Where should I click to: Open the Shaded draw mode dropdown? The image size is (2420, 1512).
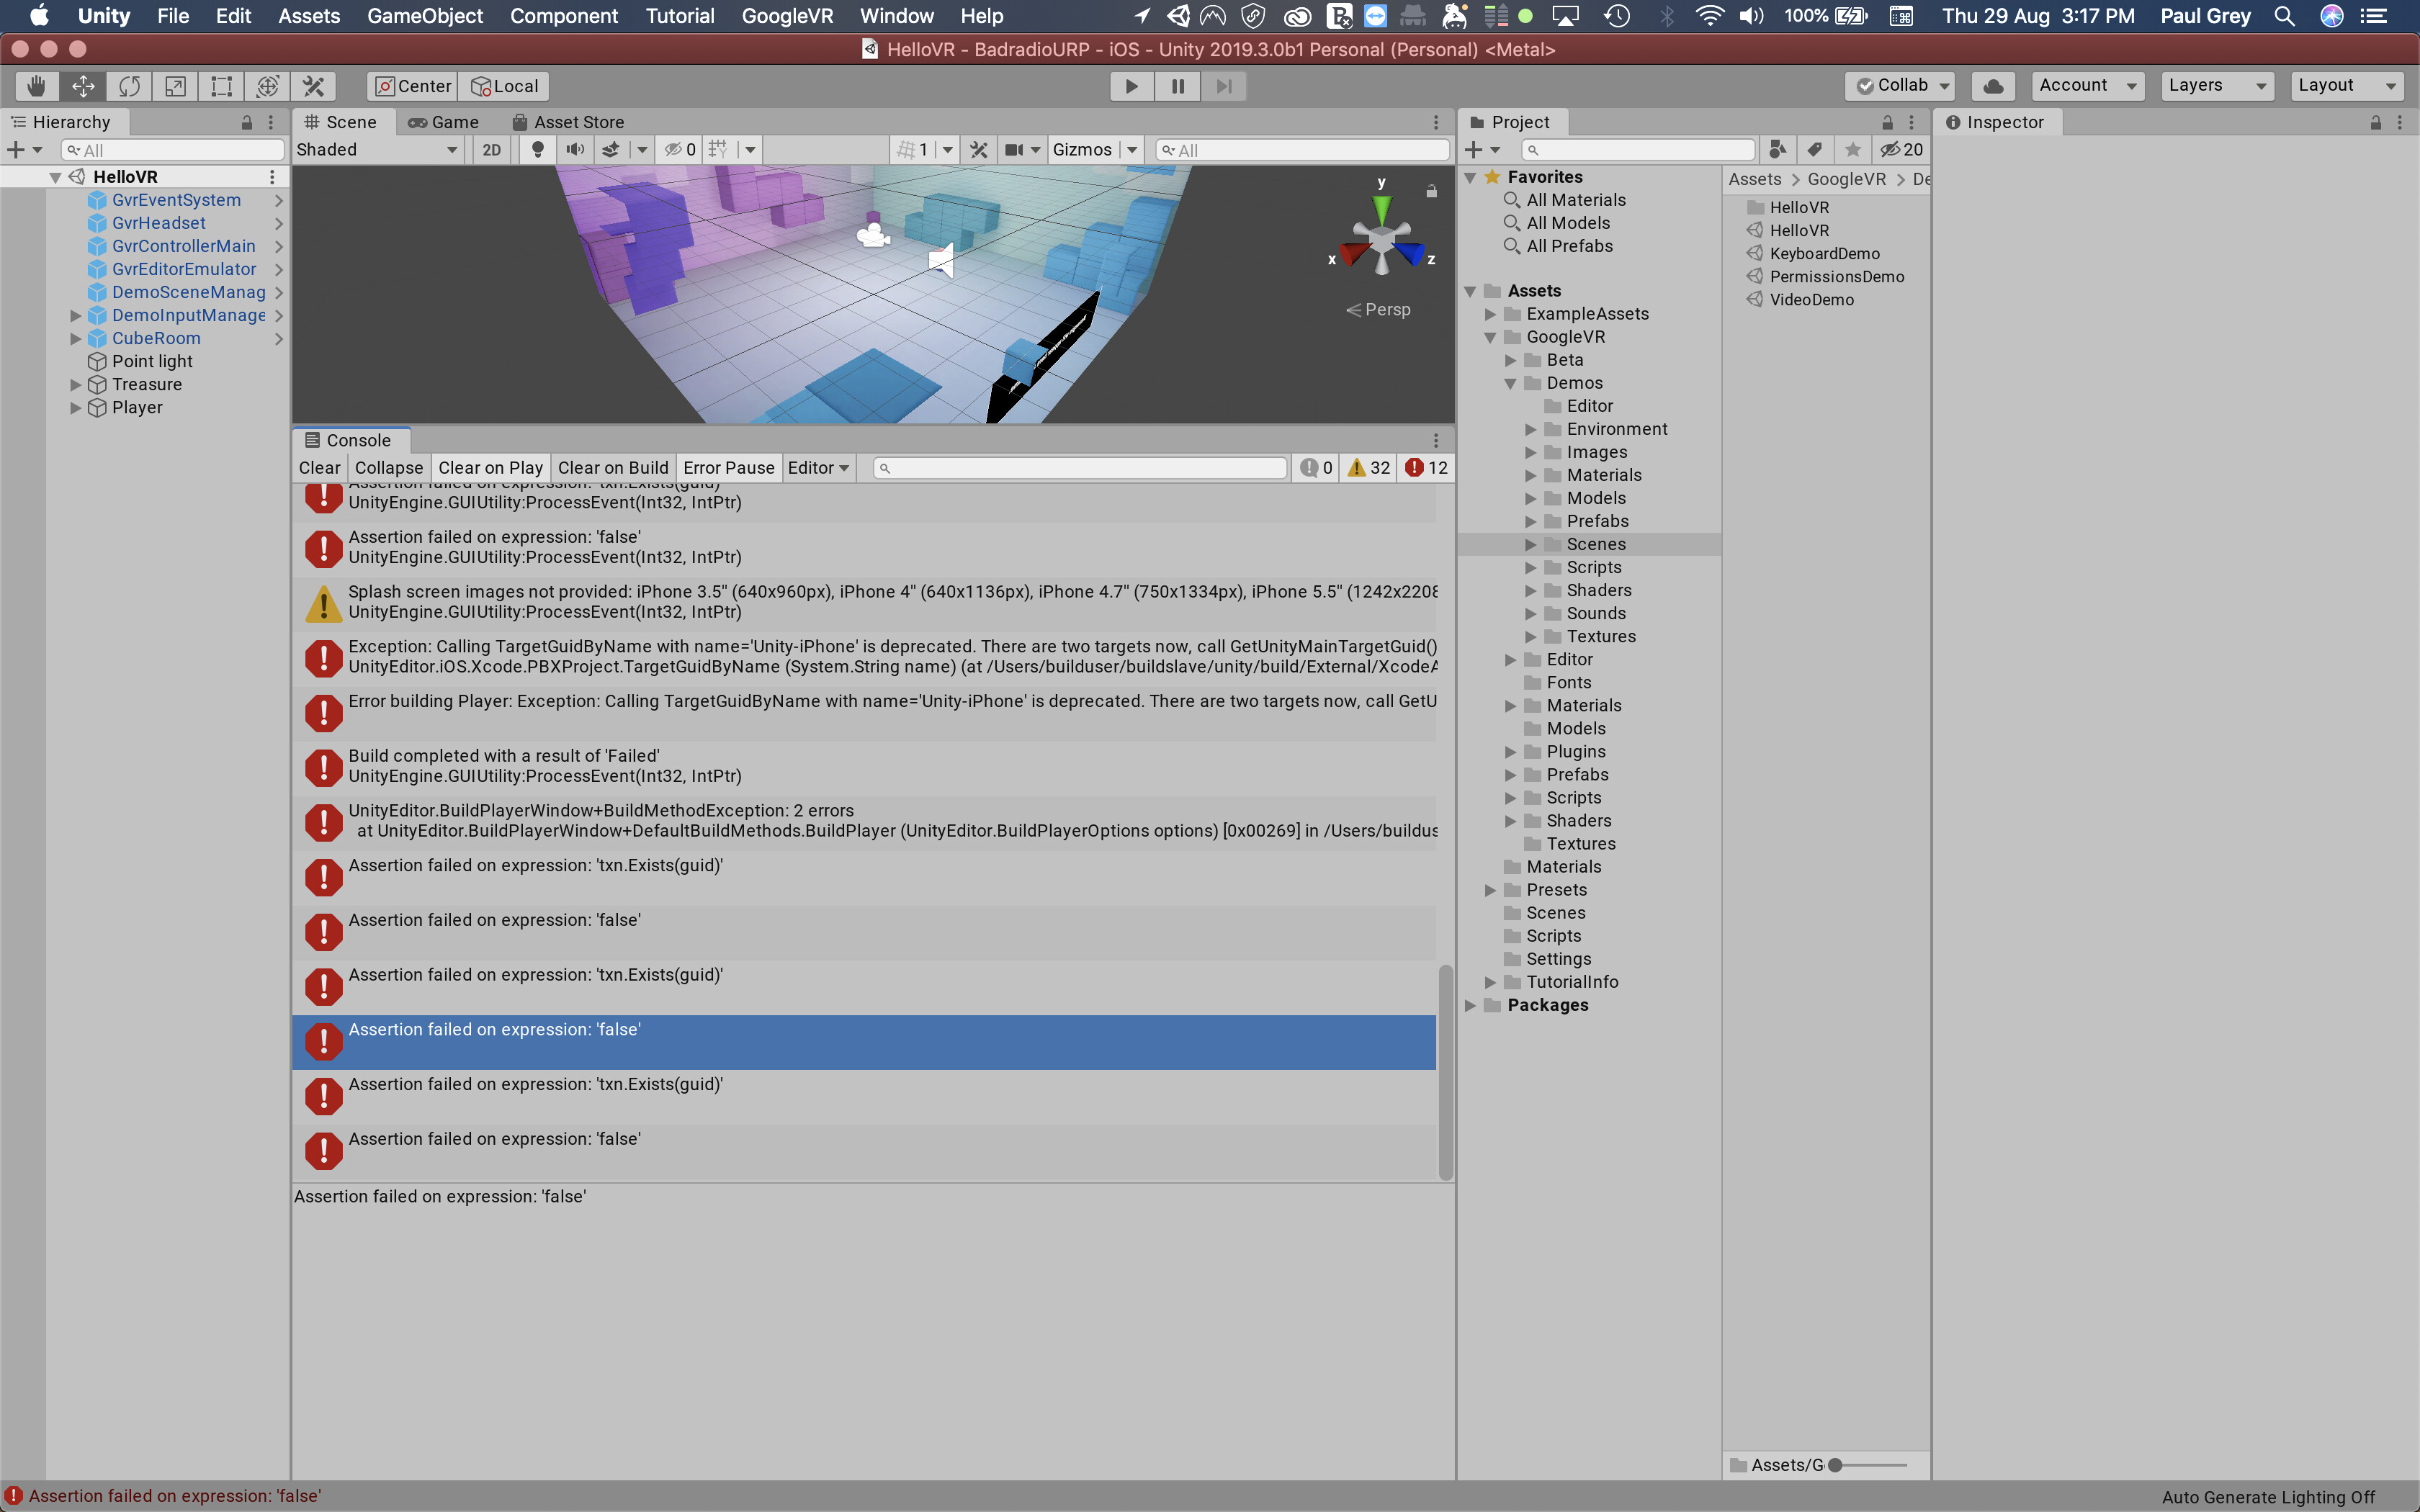point(377,150)
